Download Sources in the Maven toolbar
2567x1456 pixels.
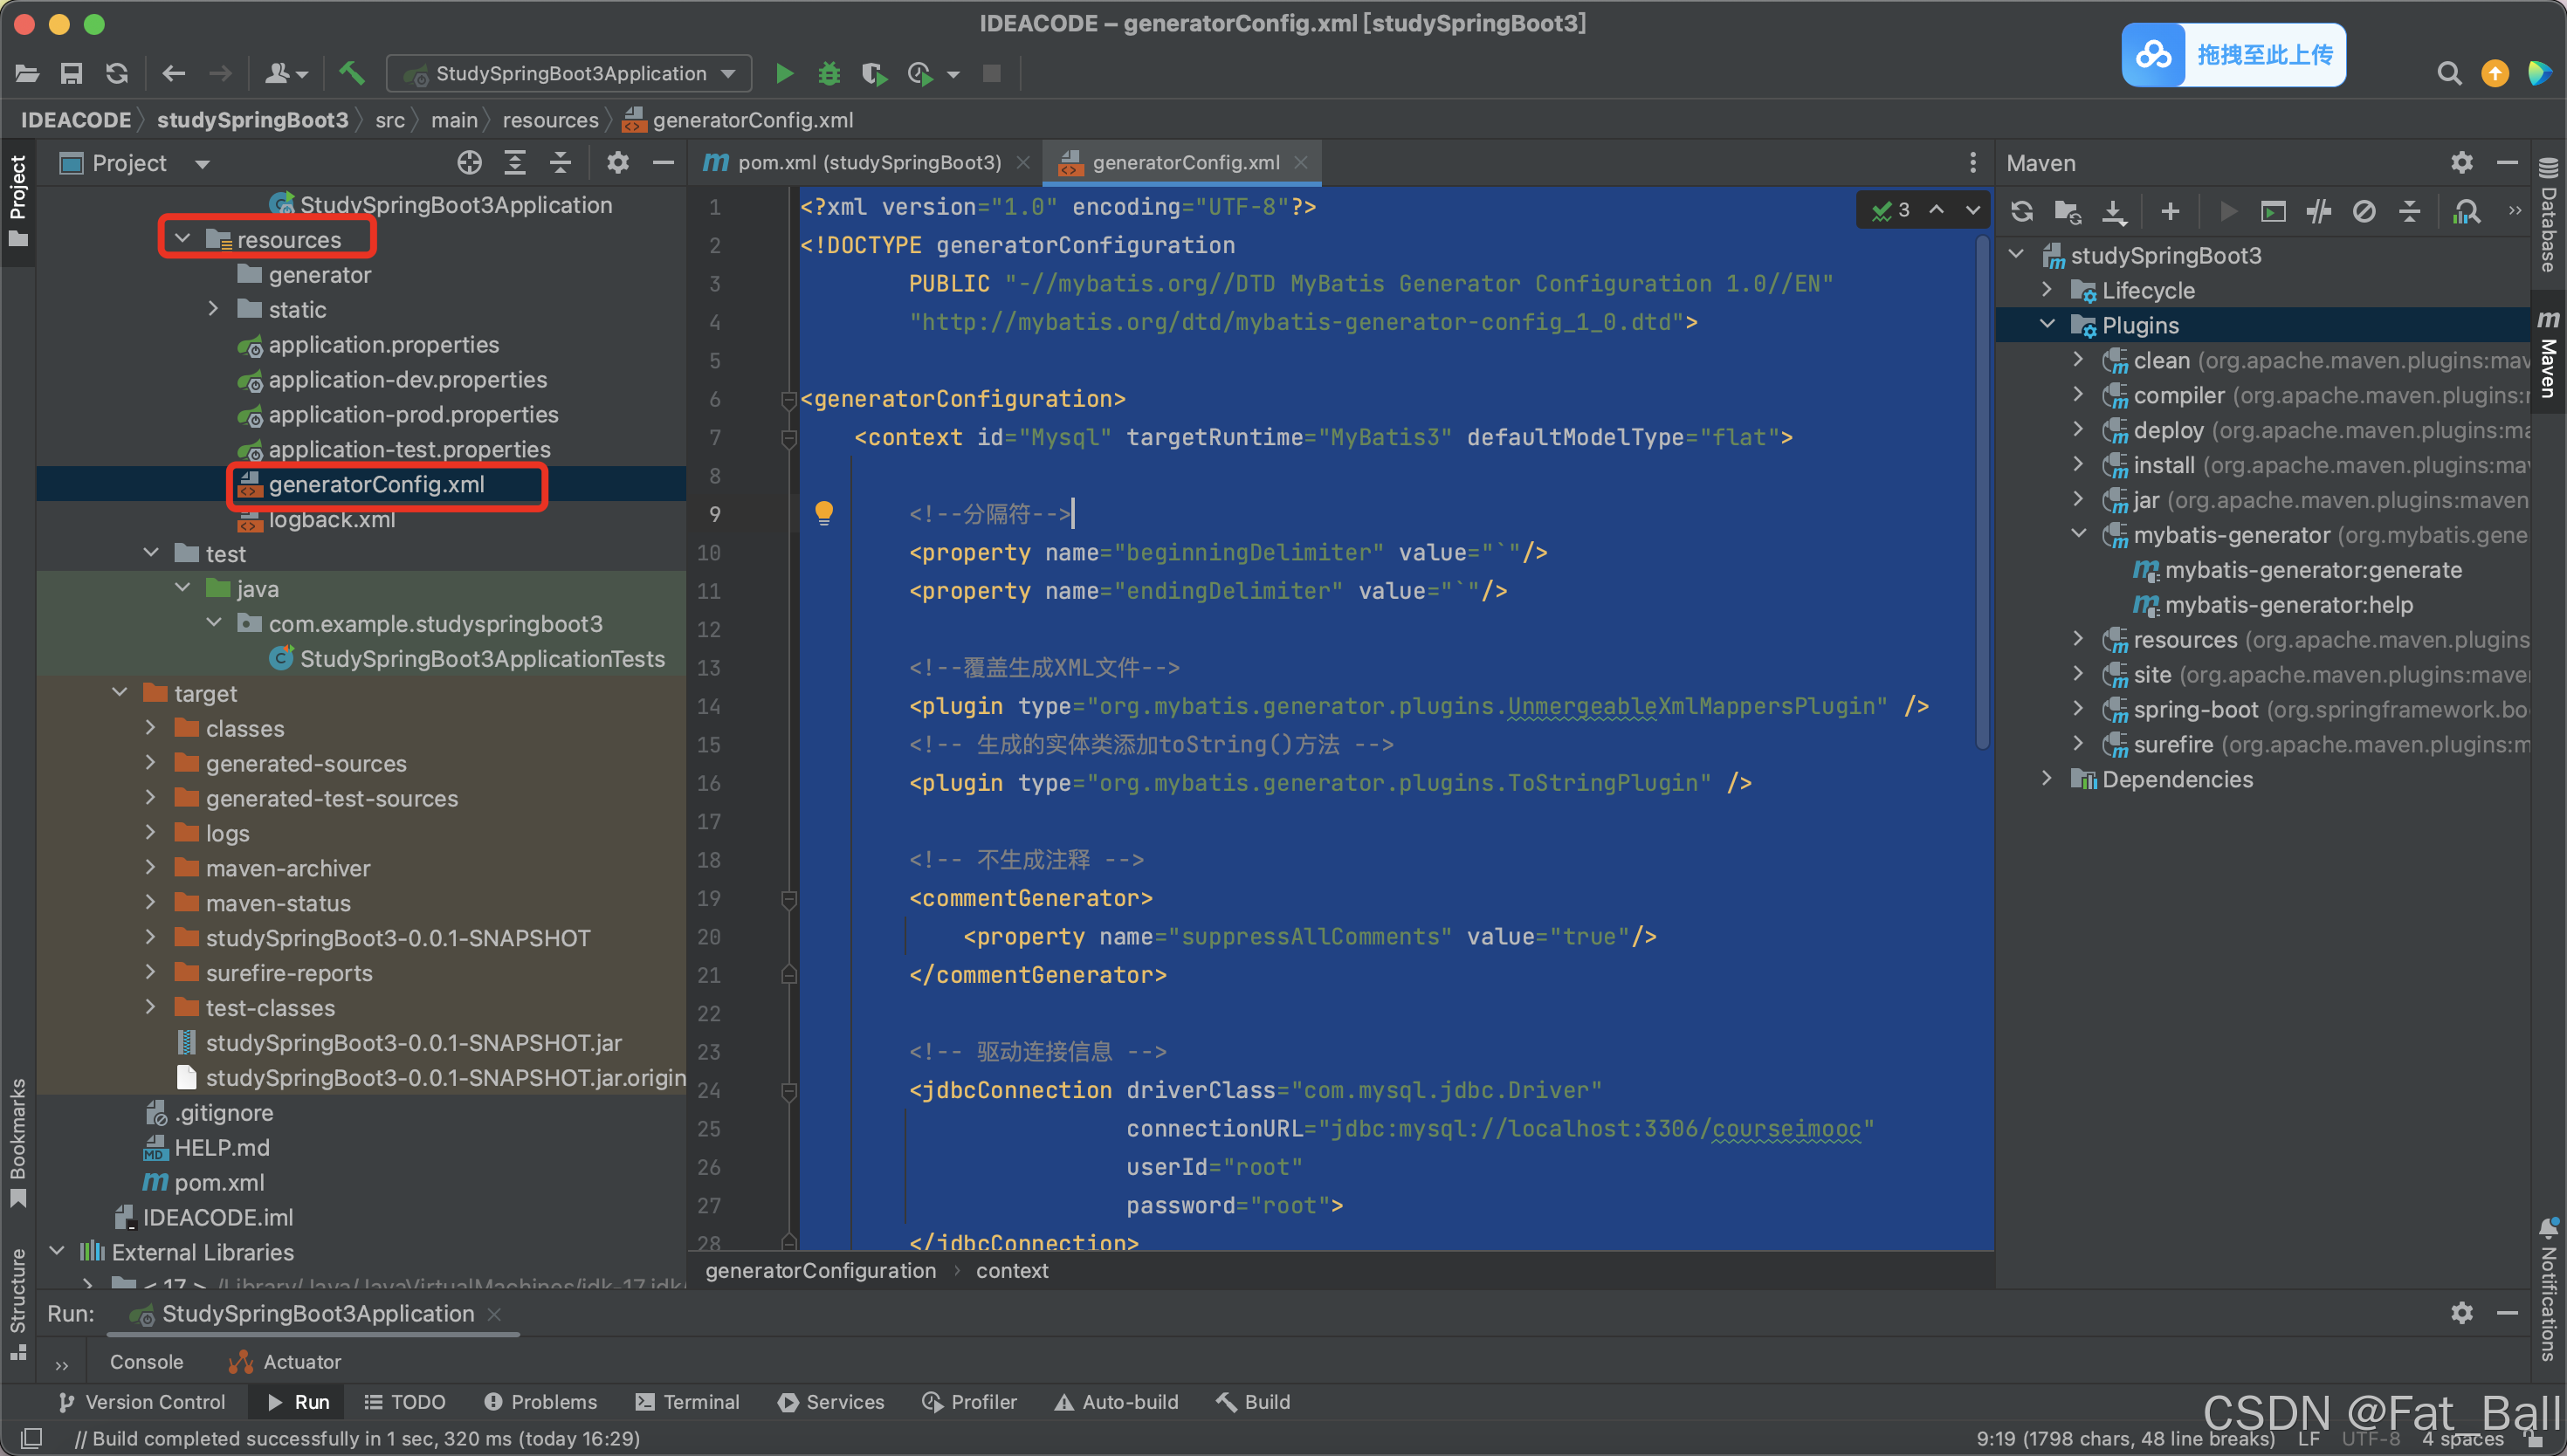[2113, 211]
